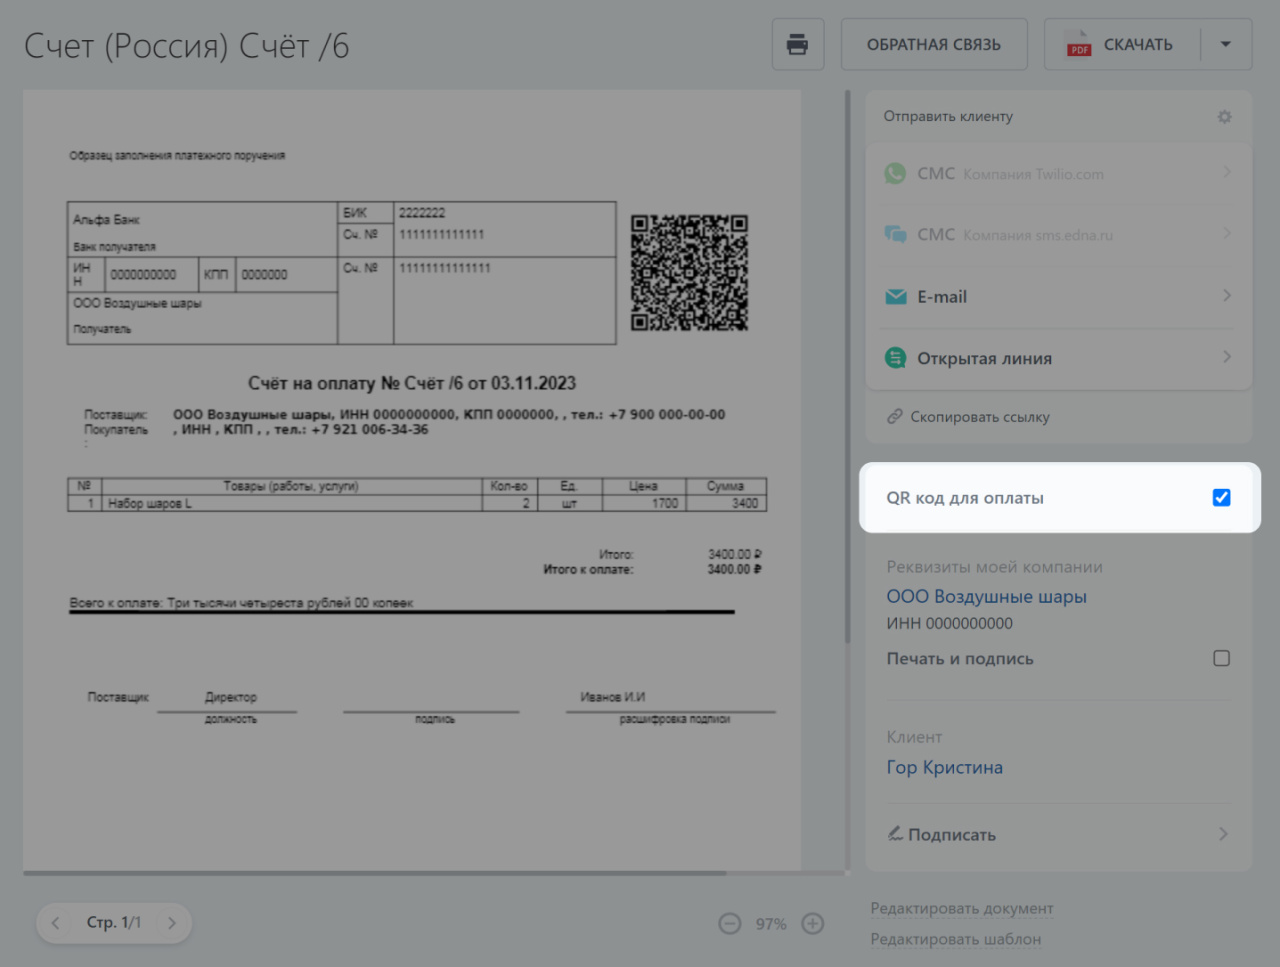
Task: Click the 97% zoom value
Action: 771,924
